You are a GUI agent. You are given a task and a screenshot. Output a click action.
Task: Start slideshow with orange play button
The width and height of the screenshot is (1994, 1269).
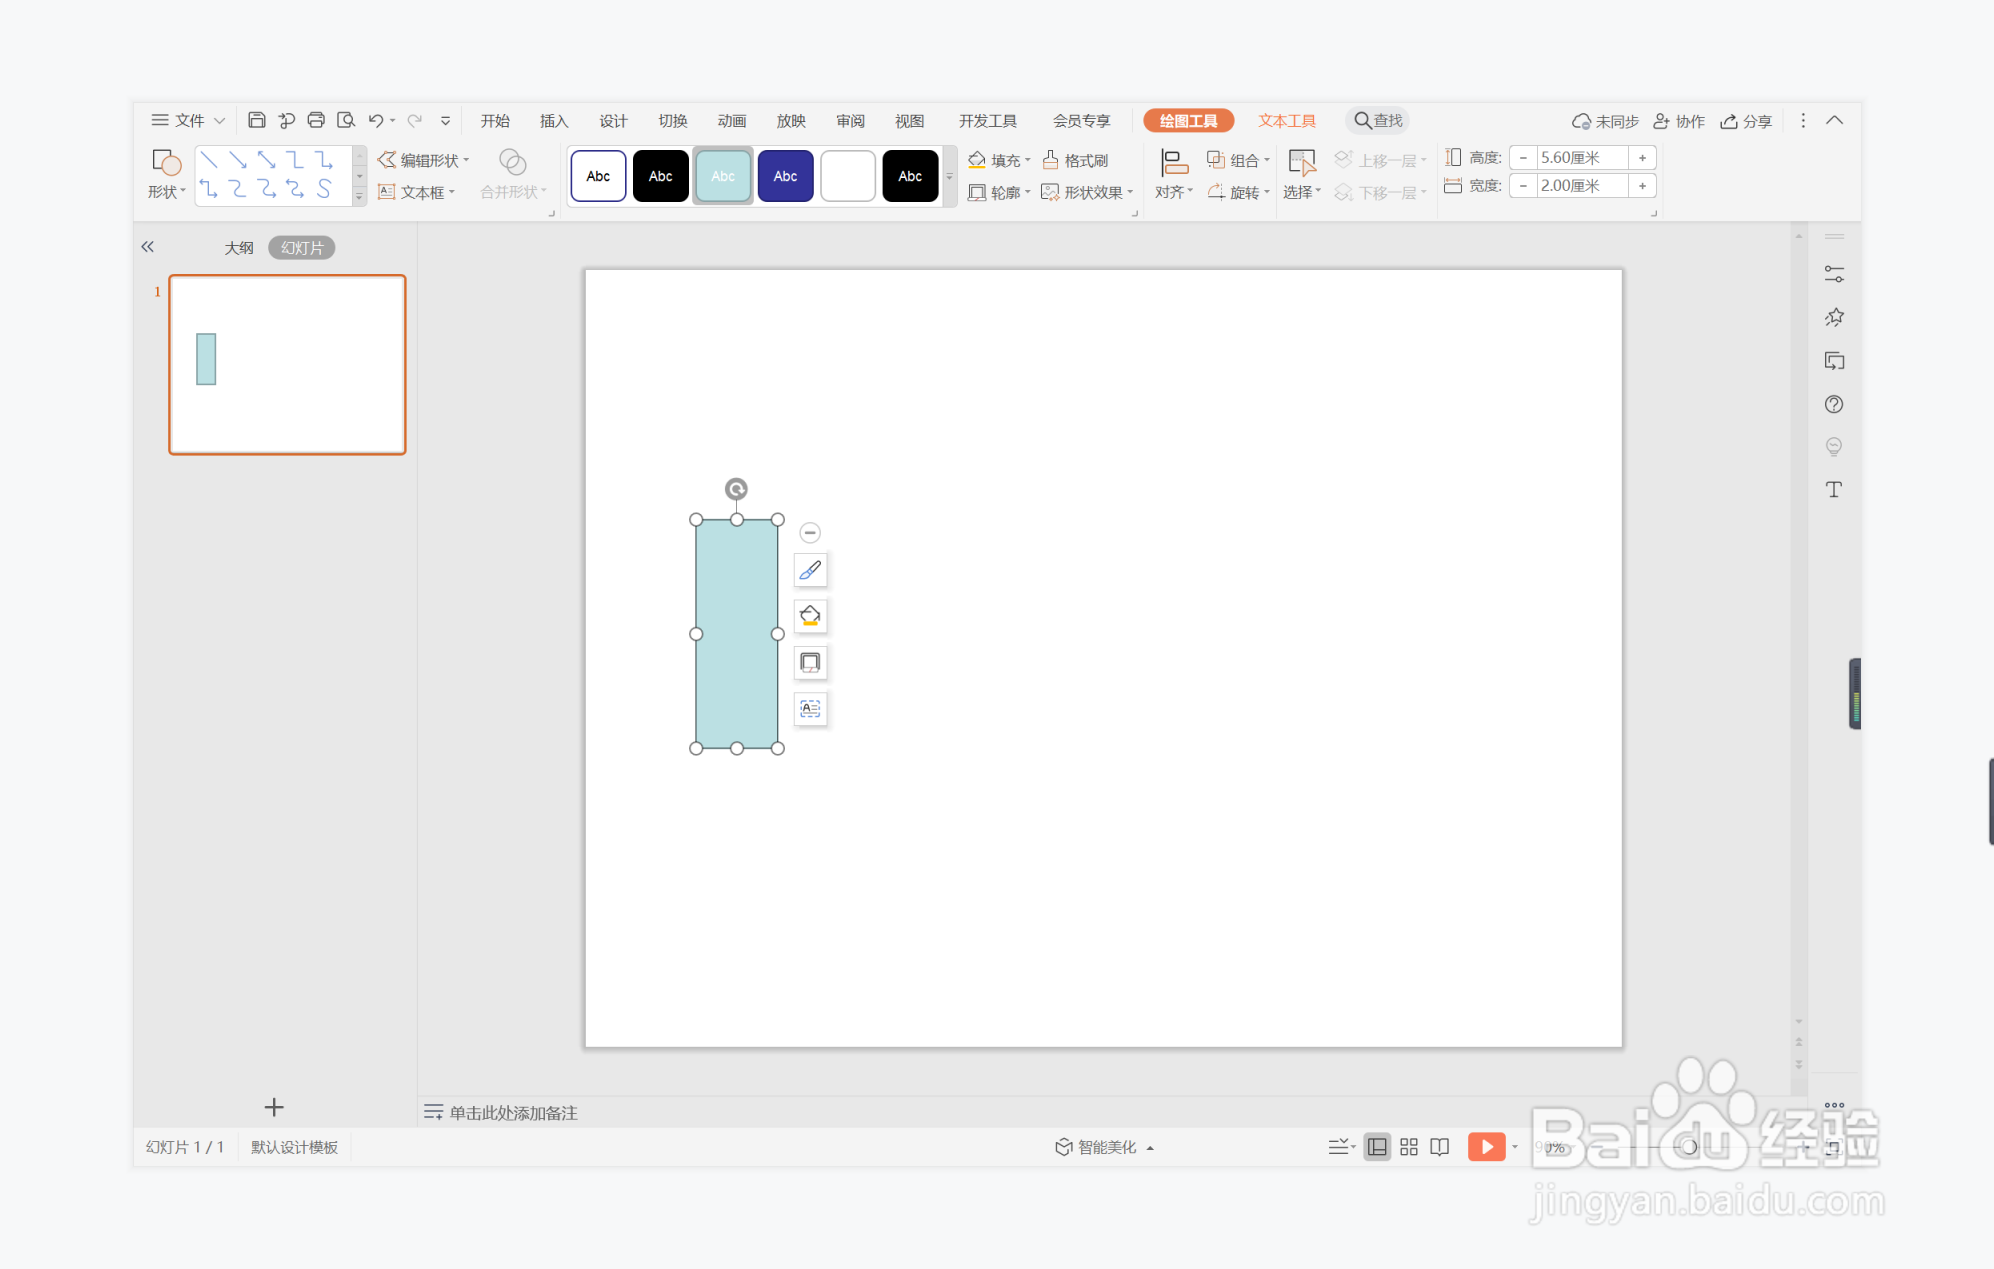pos(1486,1147)
